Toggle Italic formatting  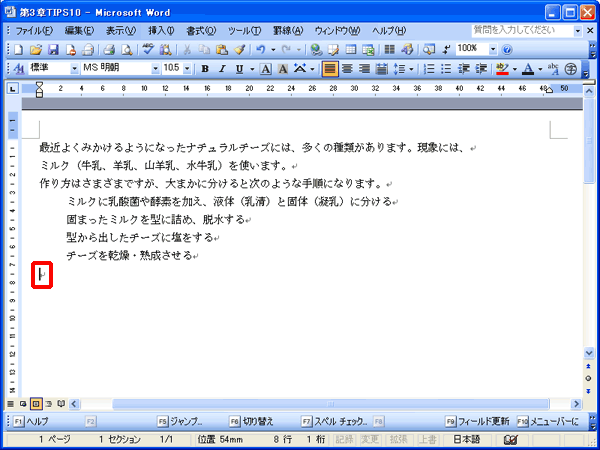tap(222, 69)
